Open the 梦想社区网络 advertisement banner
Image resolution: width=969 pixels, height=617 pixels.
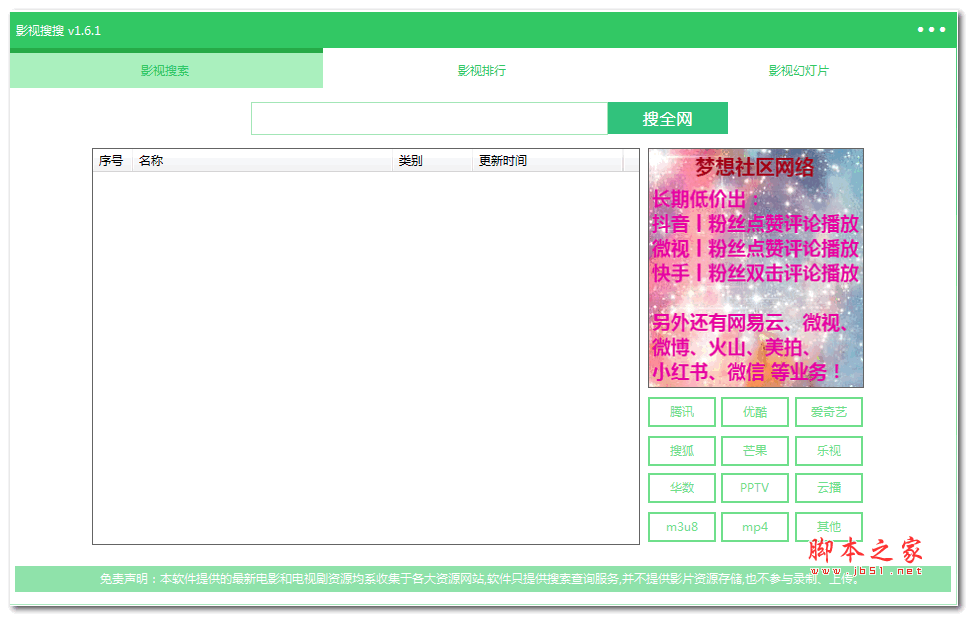coord(755,268)
